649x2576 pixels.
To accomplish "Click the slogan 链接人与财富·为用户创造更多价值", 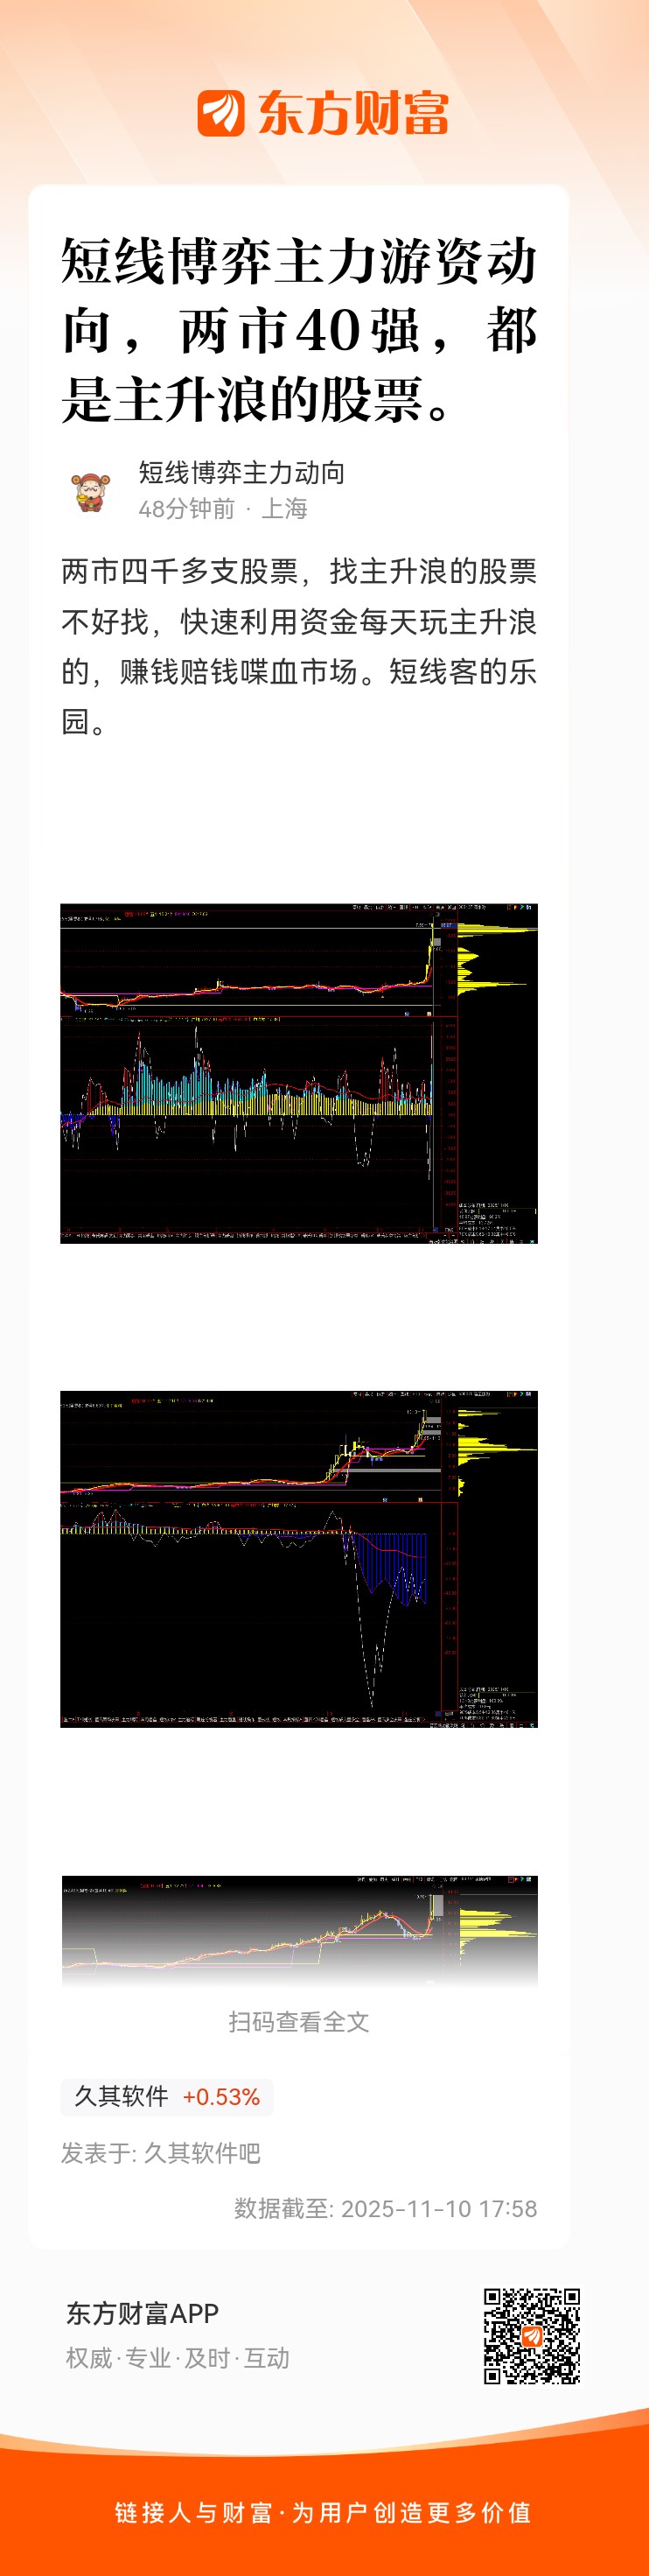I will pos(323,2513).
